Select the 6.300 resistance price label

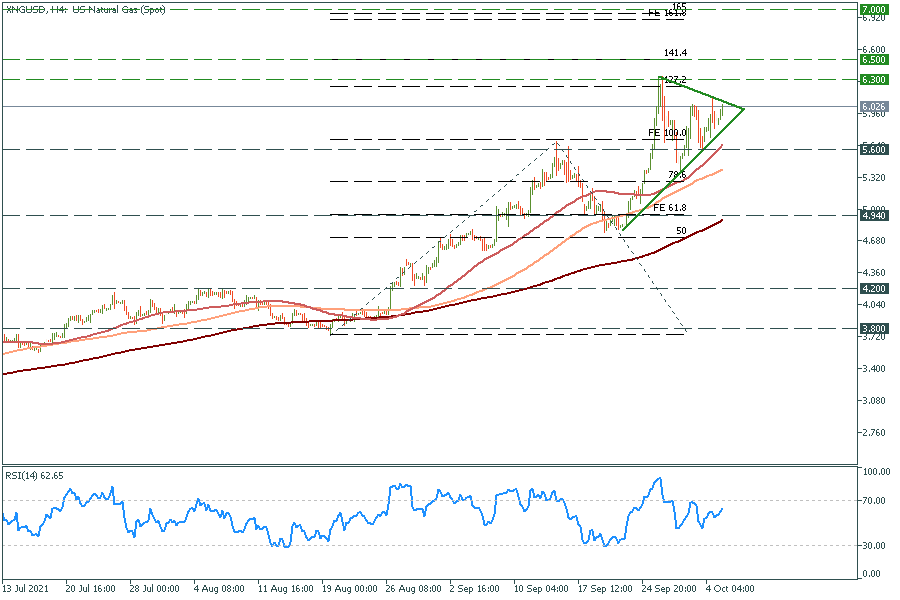(x=872, y=79)
